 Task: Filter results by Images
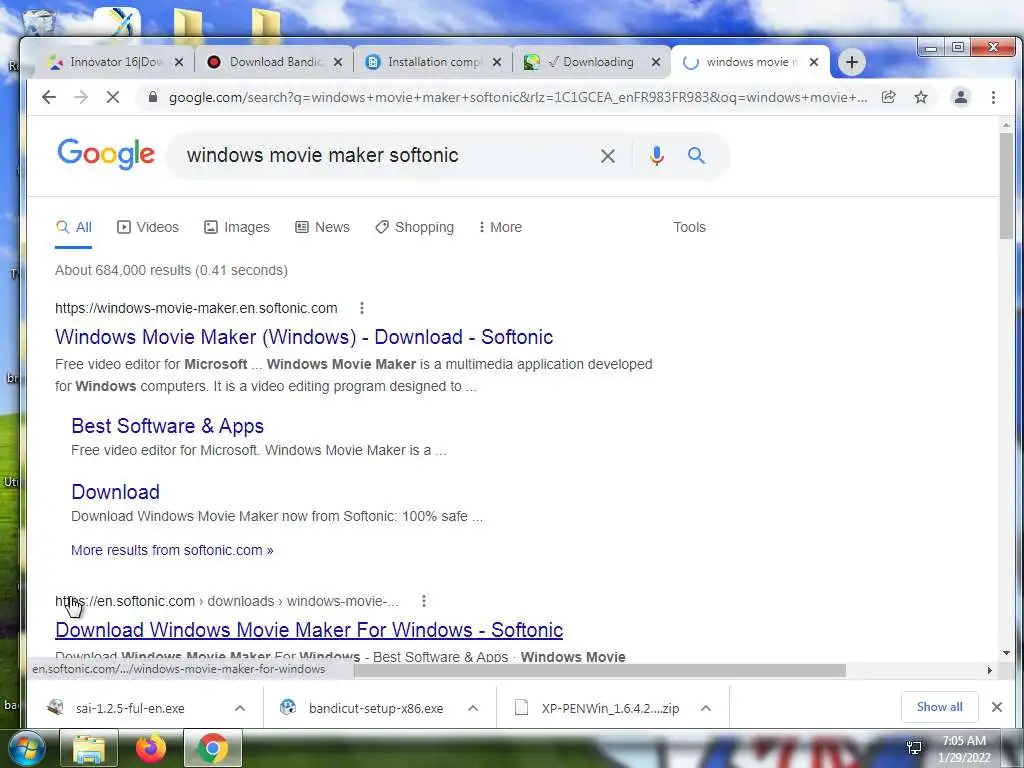point(236,227)
